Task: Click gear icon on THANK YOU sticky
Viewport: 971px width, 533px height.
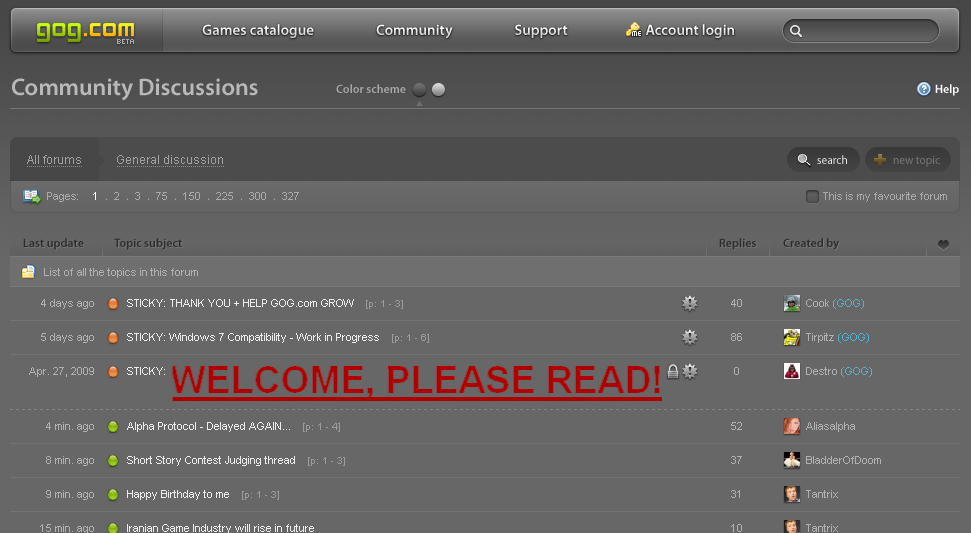Action: [x=689, y=303]
